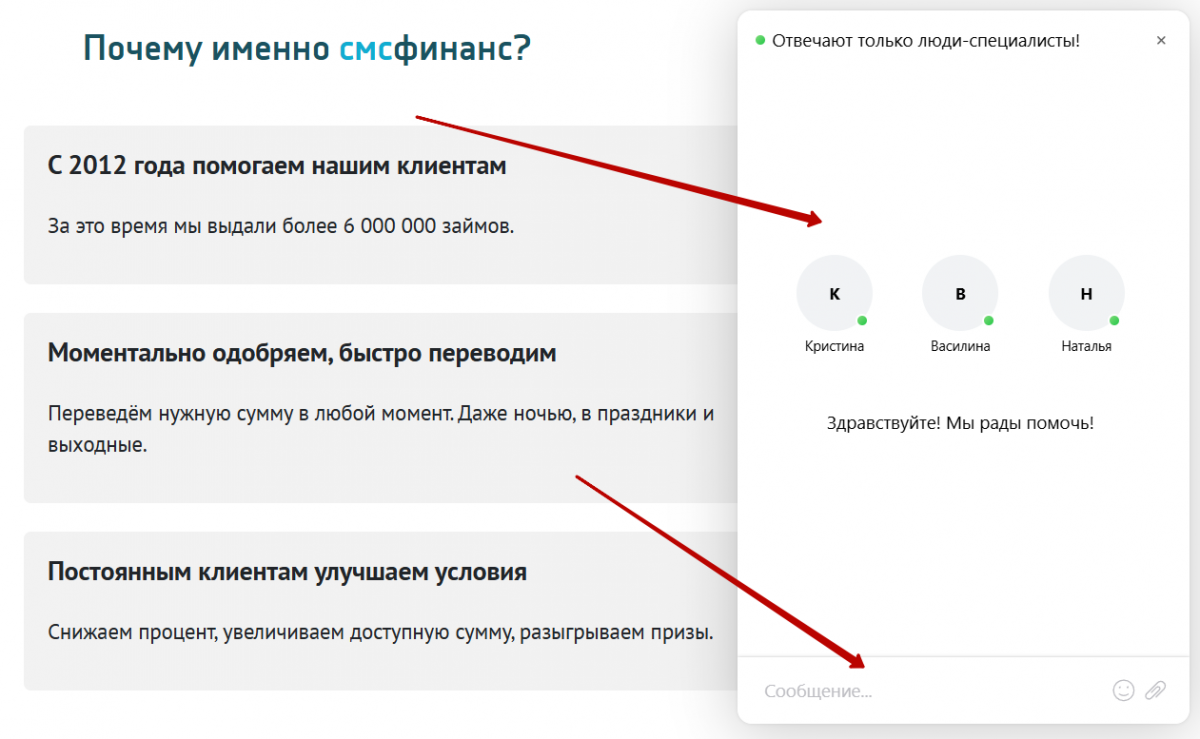Click heading Почему именно смсфинанс?
1200x739 pixels.
click(x=307, y=48)
